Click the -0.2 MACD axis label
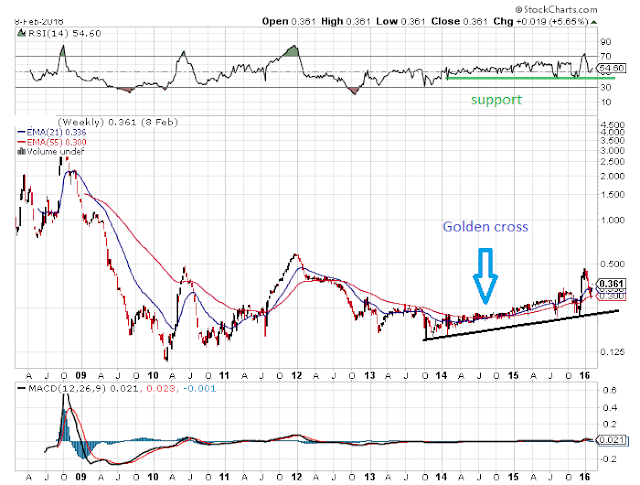The image size is (640, 485). point(608,459)
